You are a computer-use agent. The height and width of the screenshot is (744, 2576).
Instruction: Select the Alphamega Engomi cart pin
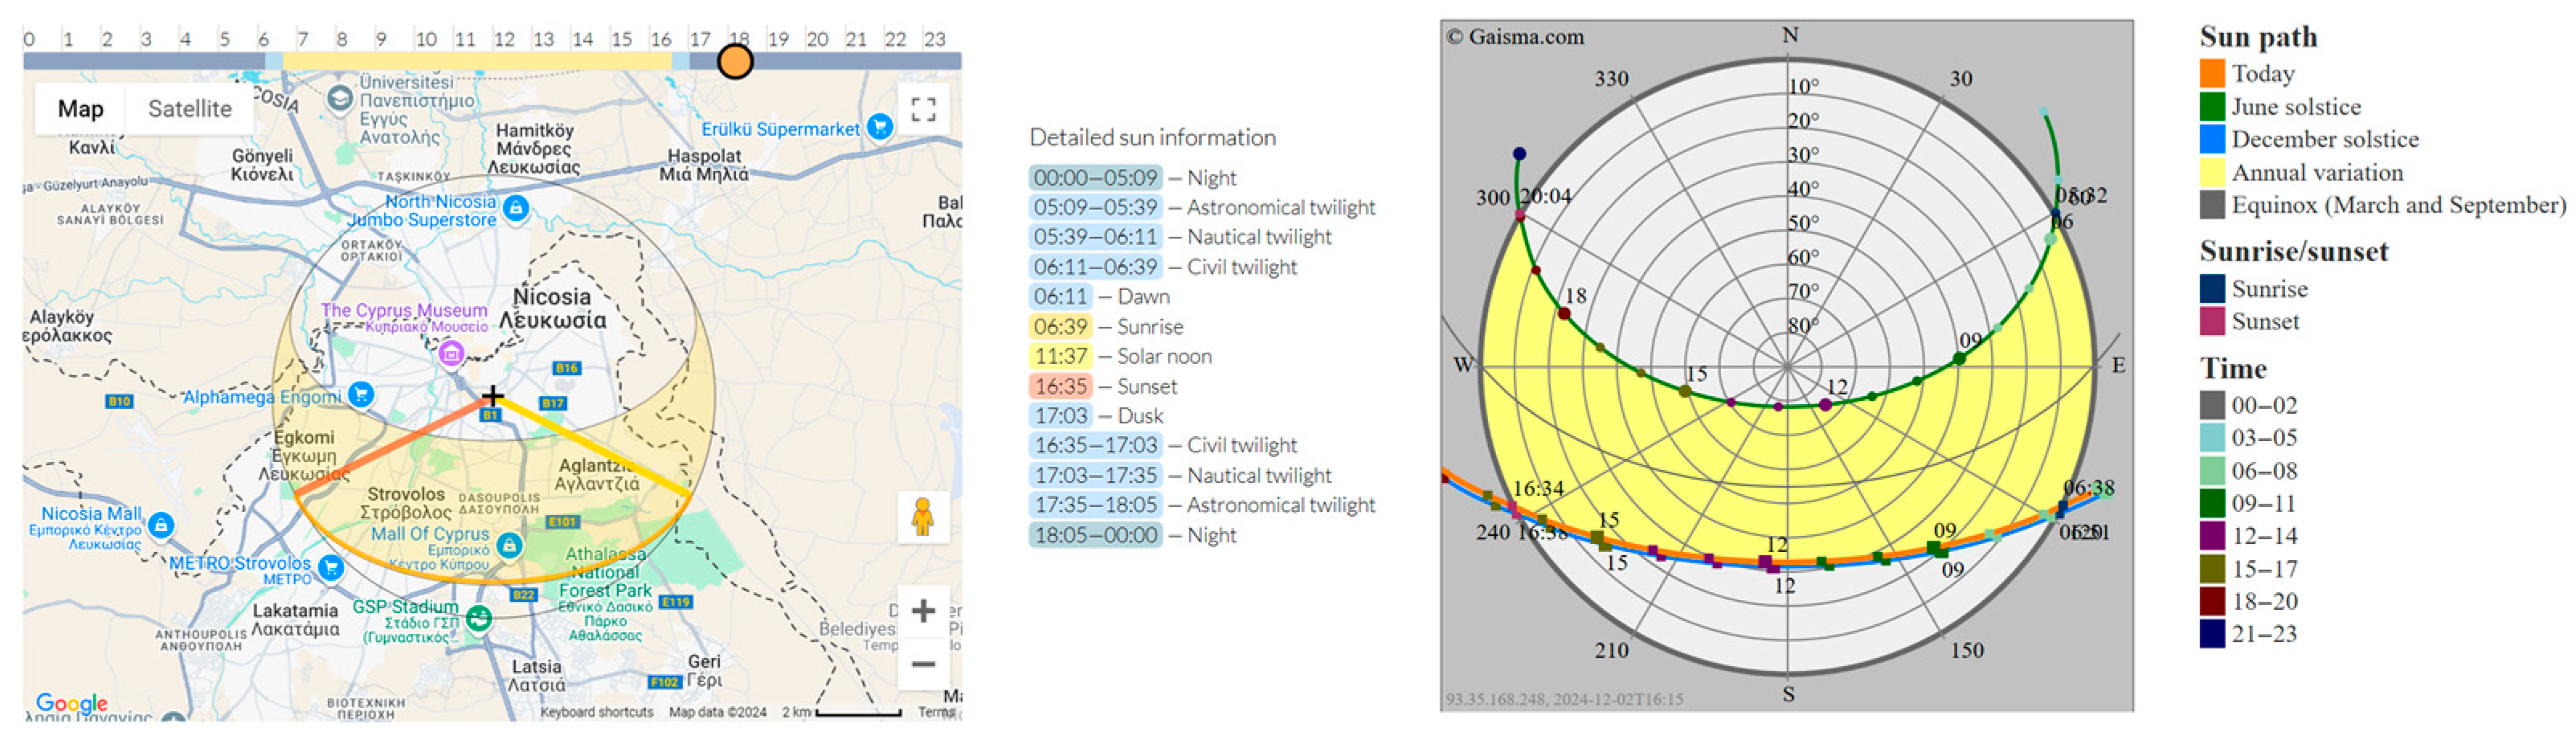click(361, 395)
